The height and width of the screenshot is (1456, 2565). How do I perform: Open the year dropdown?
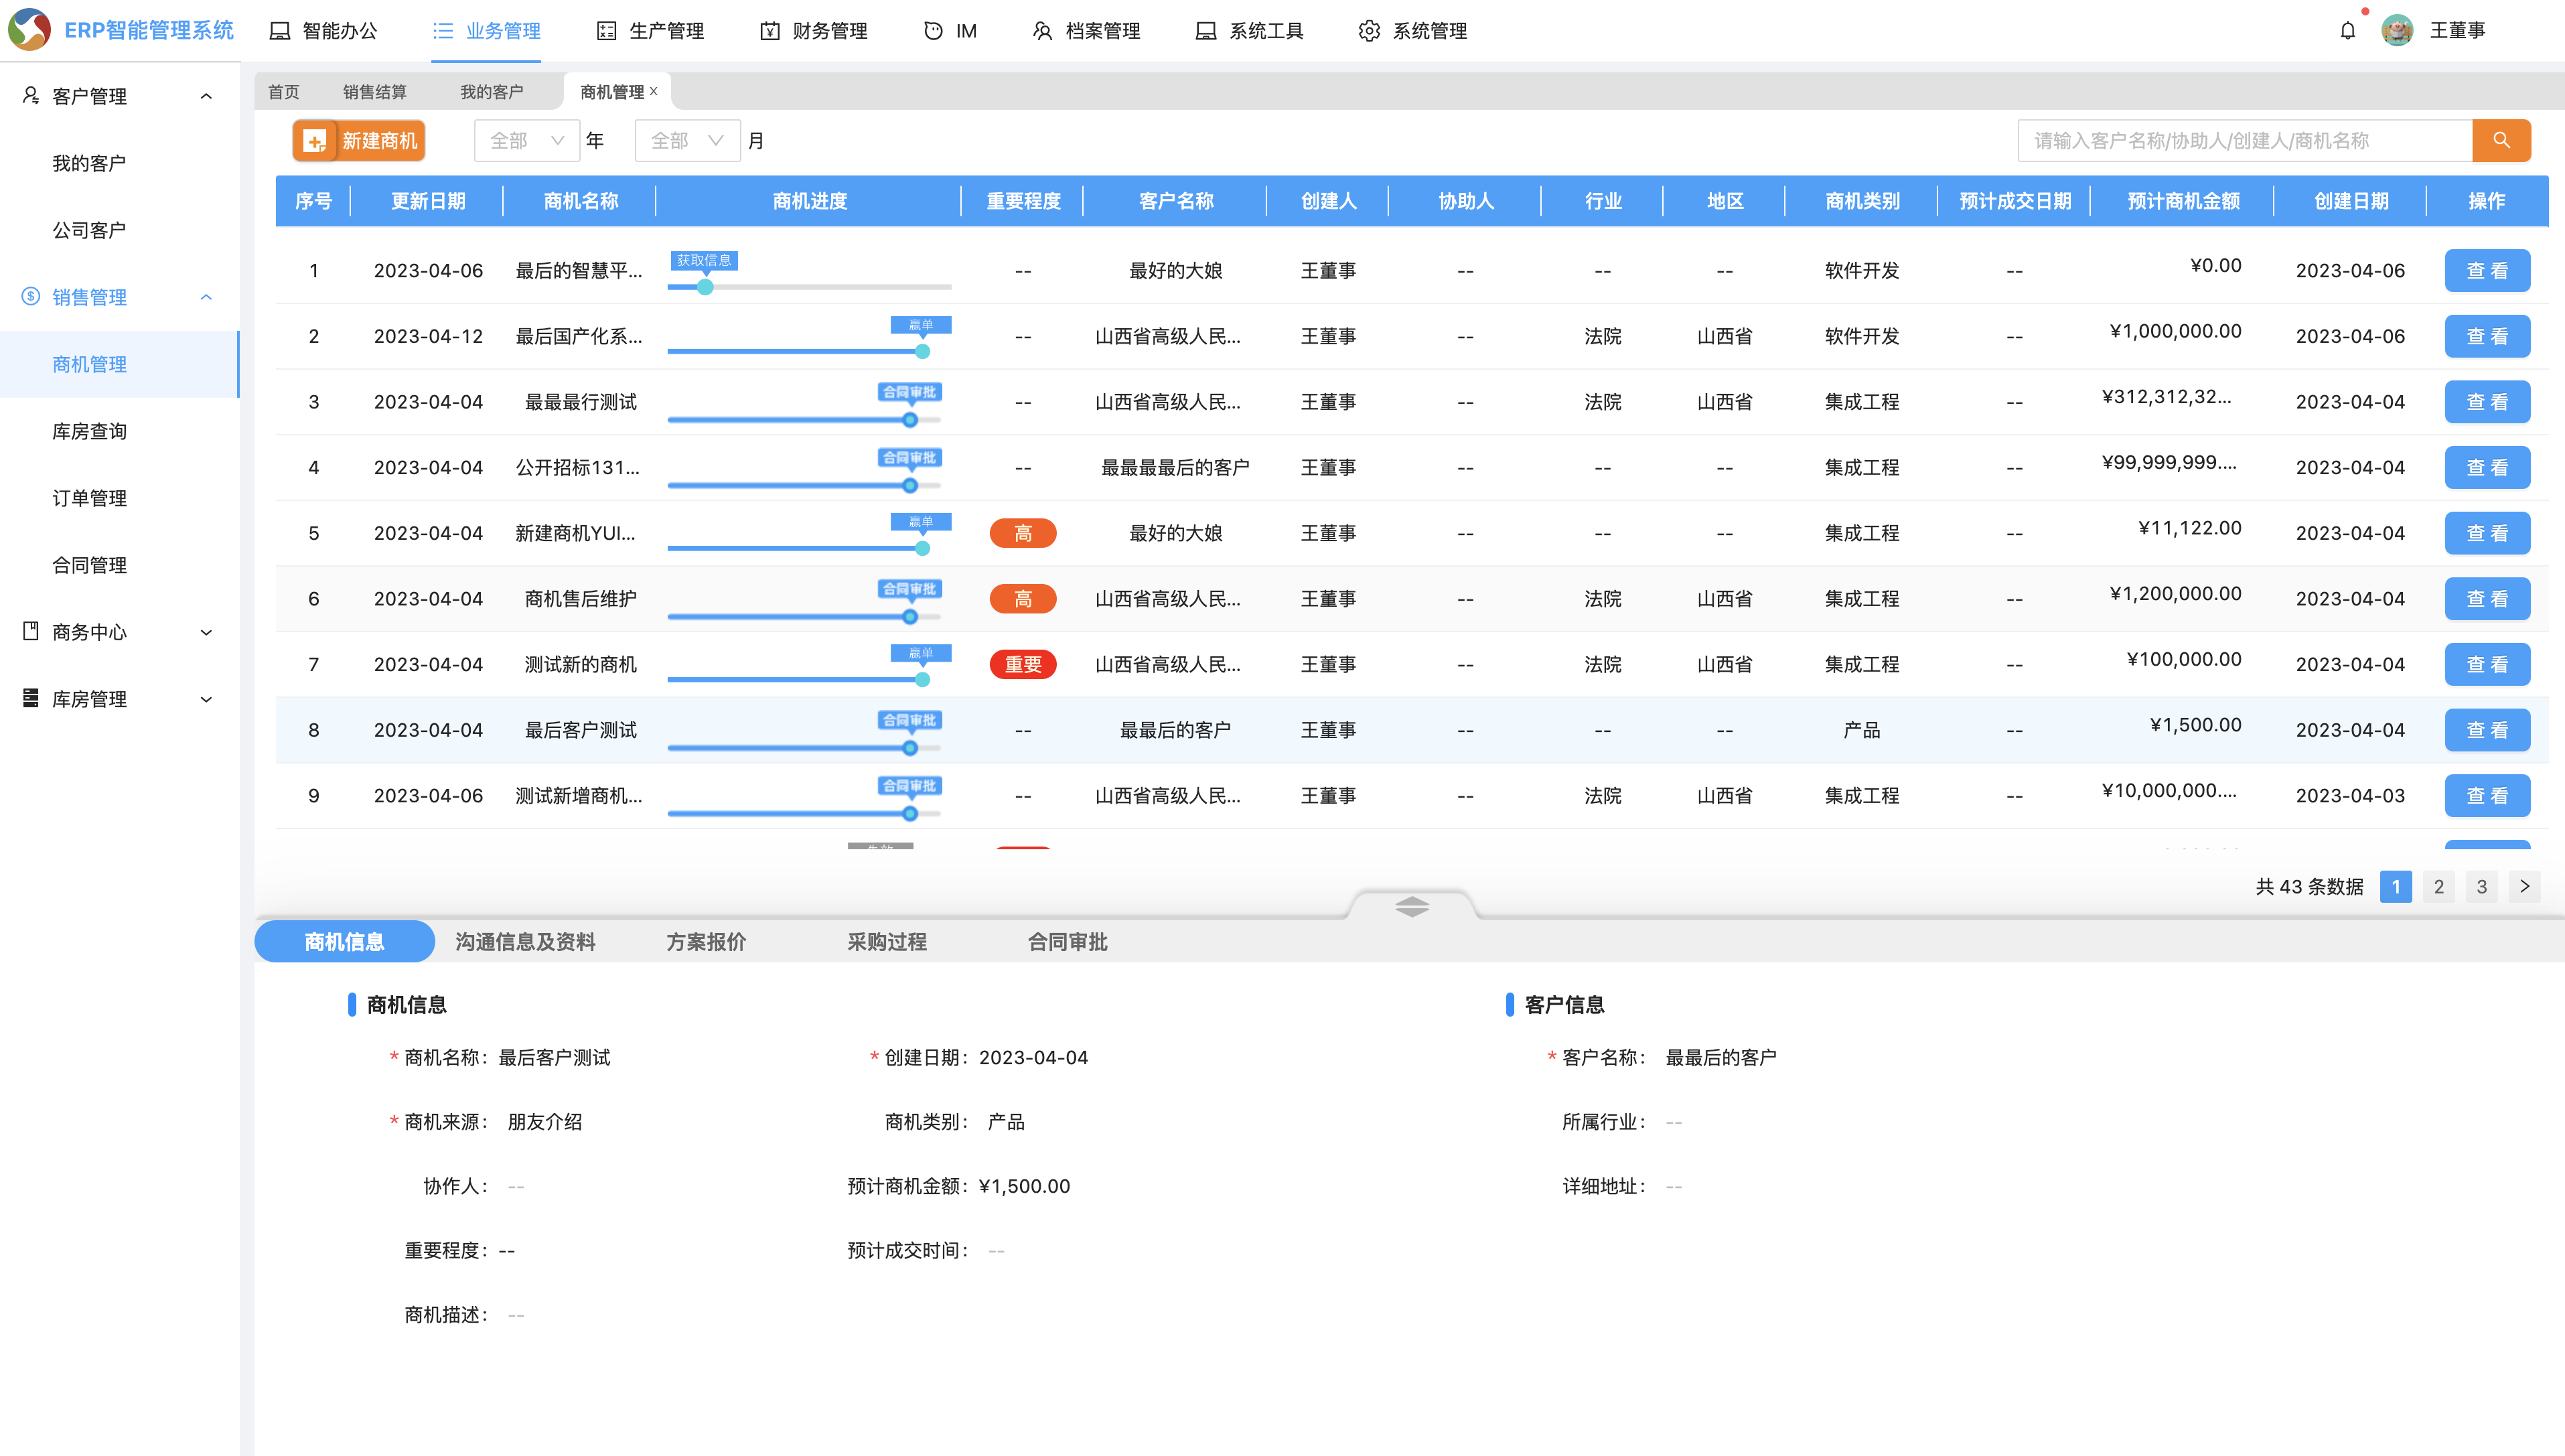click(x=527, y=141)
